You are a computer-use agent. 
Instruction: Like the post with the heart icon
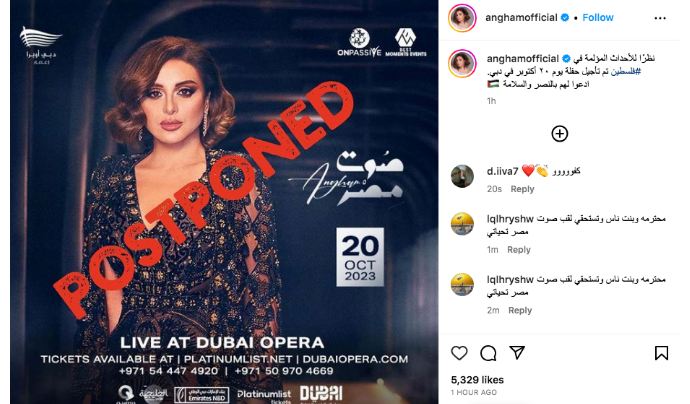coord(459,353)
